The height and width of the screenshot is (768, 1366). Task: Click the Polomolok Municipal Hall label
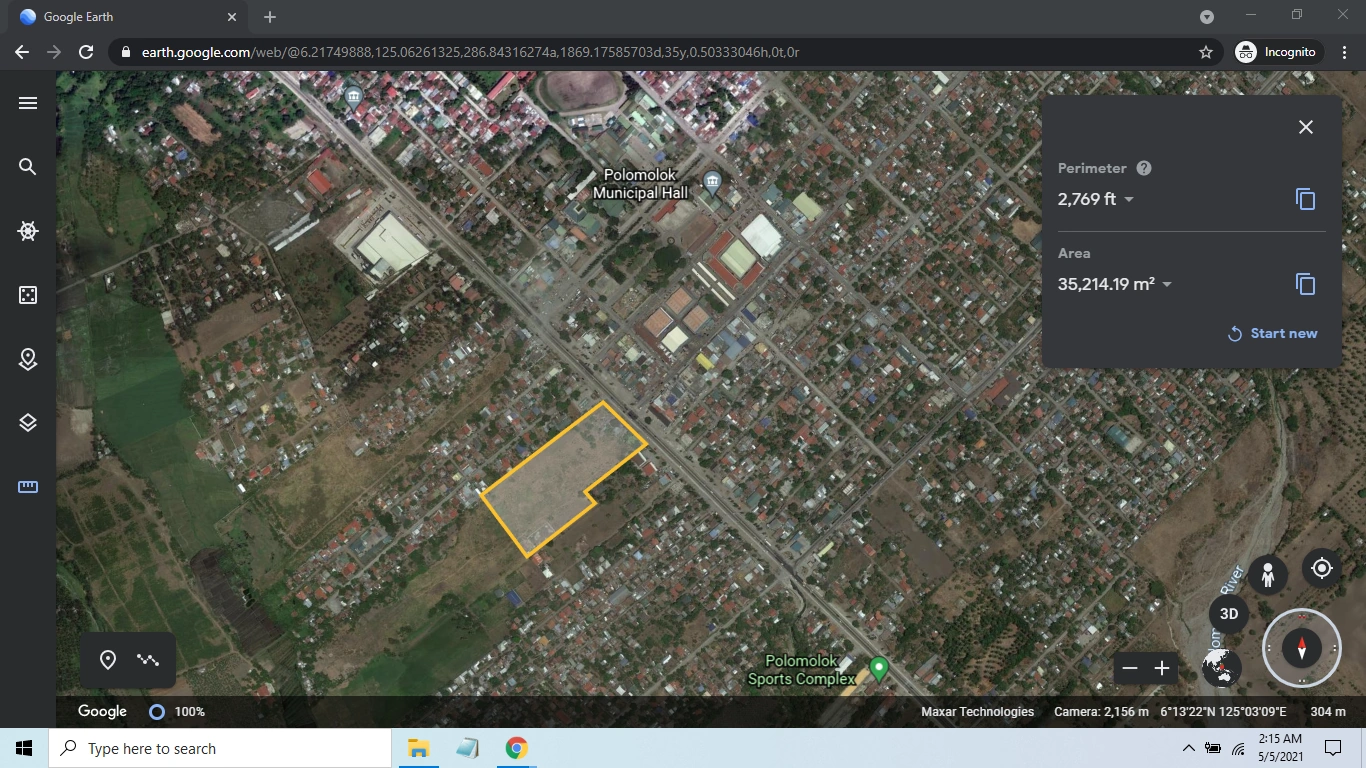point(640,184)
